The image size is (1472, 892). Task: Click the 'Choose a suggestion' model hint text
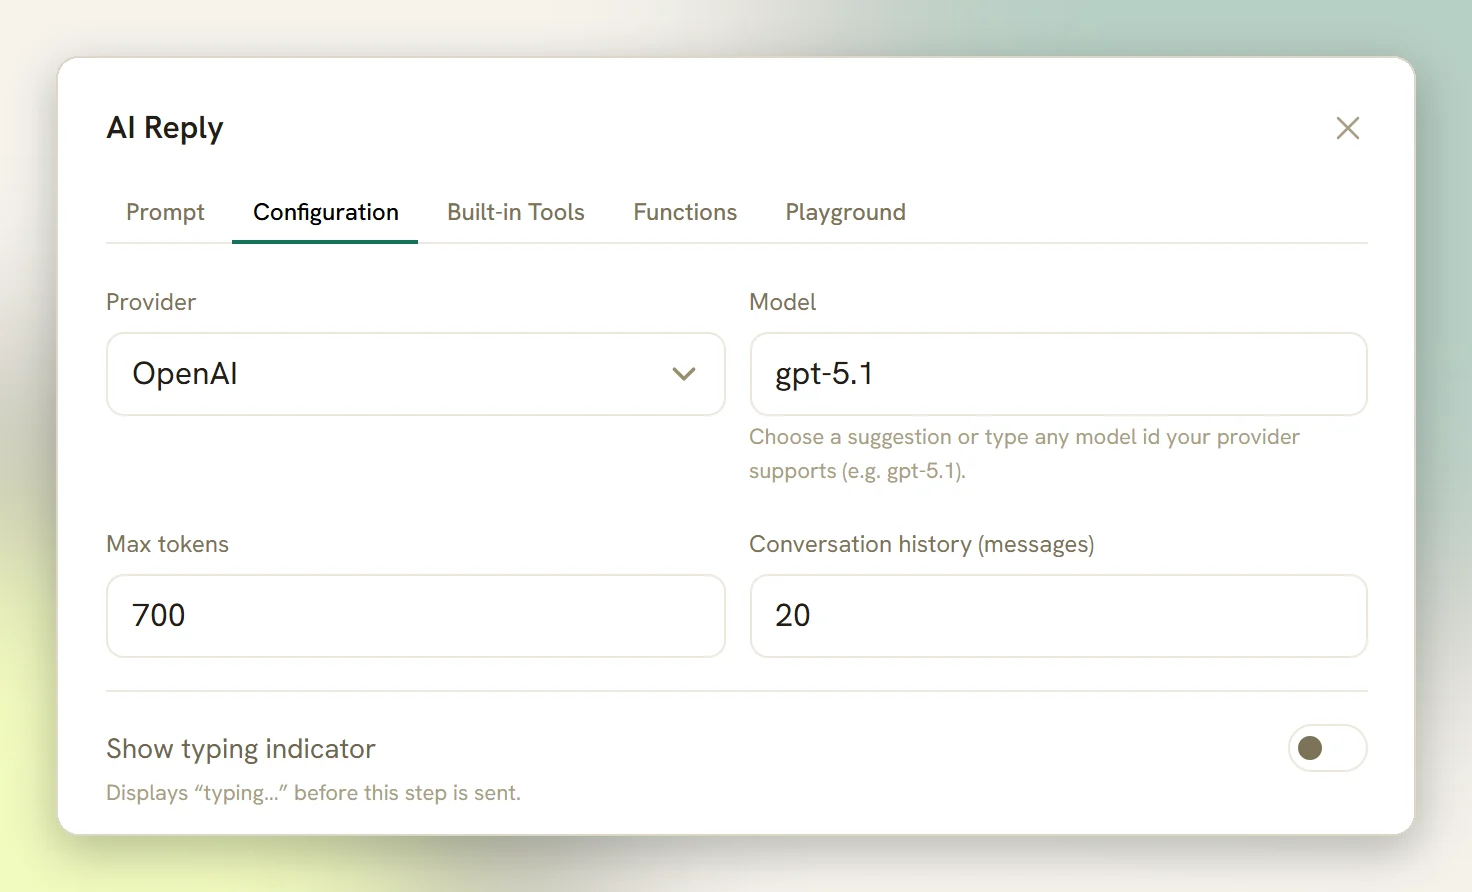tap(1024, 454)
